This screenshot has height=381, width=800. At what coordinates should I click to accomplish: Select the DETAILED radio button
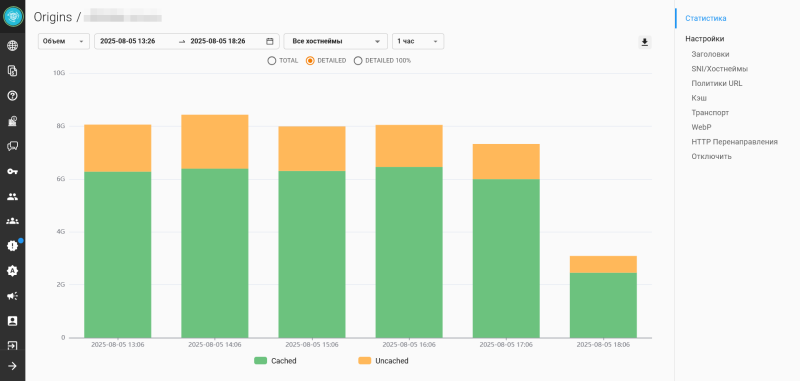pos(310,61)
